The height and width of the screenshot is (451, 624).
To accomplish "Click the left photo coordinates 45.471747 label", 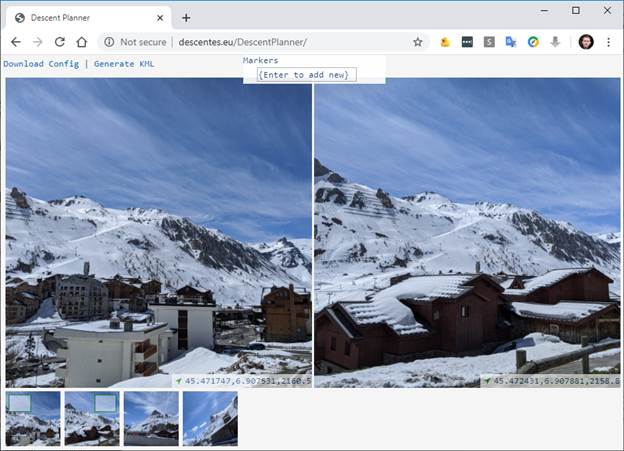I will click(x=248, y=381).
